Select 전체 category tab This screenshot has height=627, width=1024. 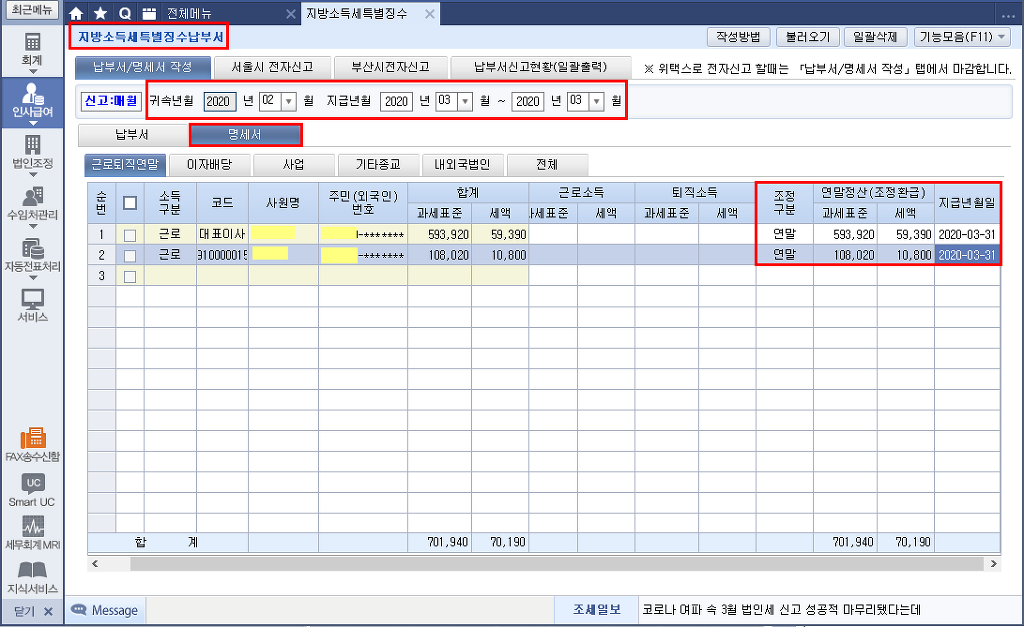point(547,165)
